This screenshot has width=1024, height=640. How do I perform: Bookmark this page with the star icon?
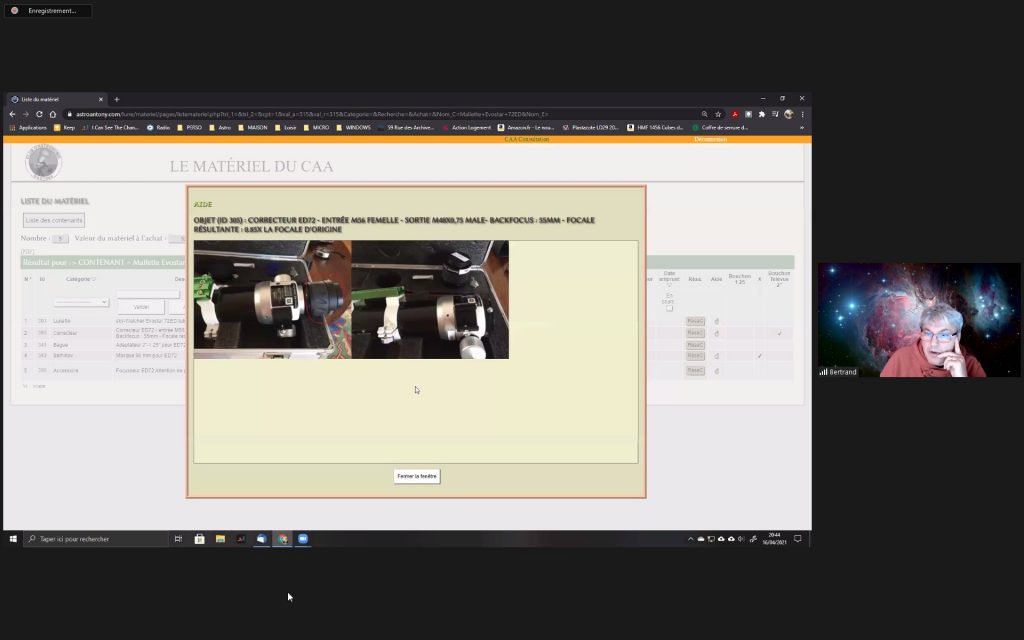click(x=718, y=114)
